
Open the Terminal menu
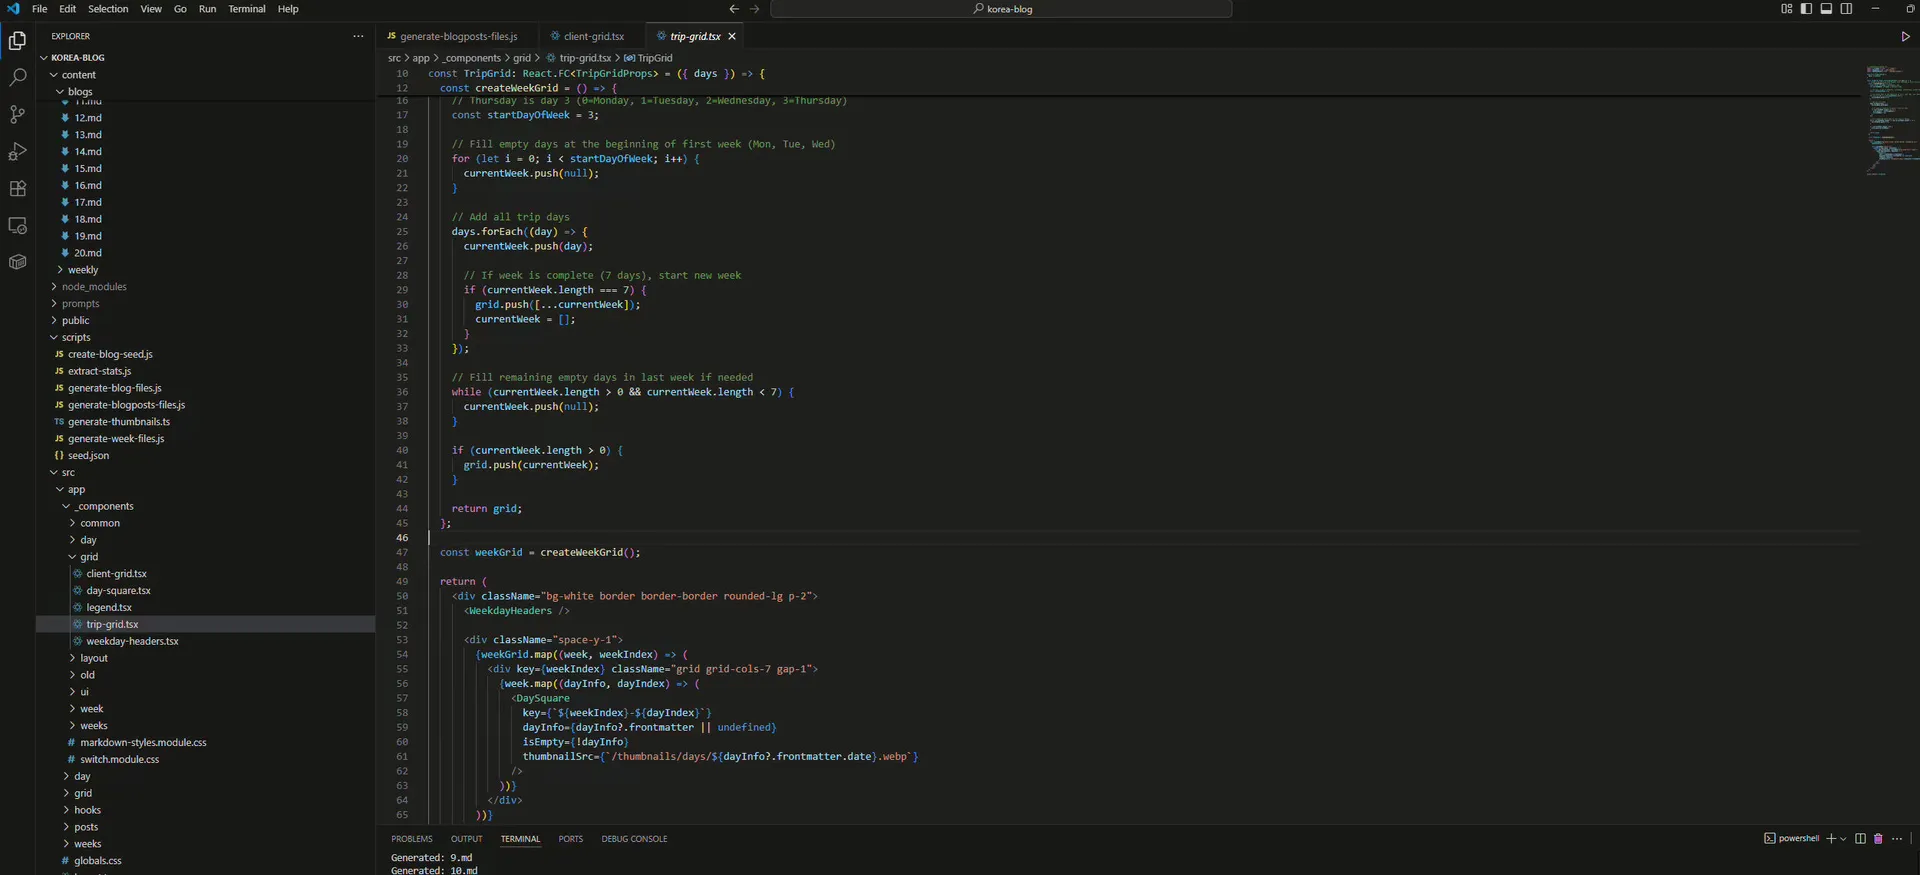coord(247,9)
